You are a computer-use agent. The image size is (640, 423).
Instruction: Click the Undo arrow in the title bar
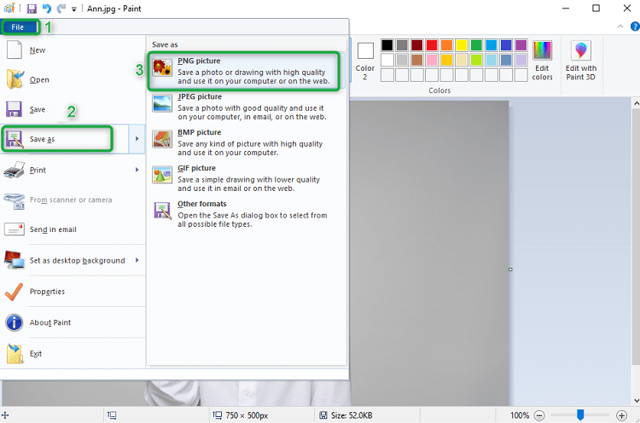pyautogui.click(x=47, y=8)
